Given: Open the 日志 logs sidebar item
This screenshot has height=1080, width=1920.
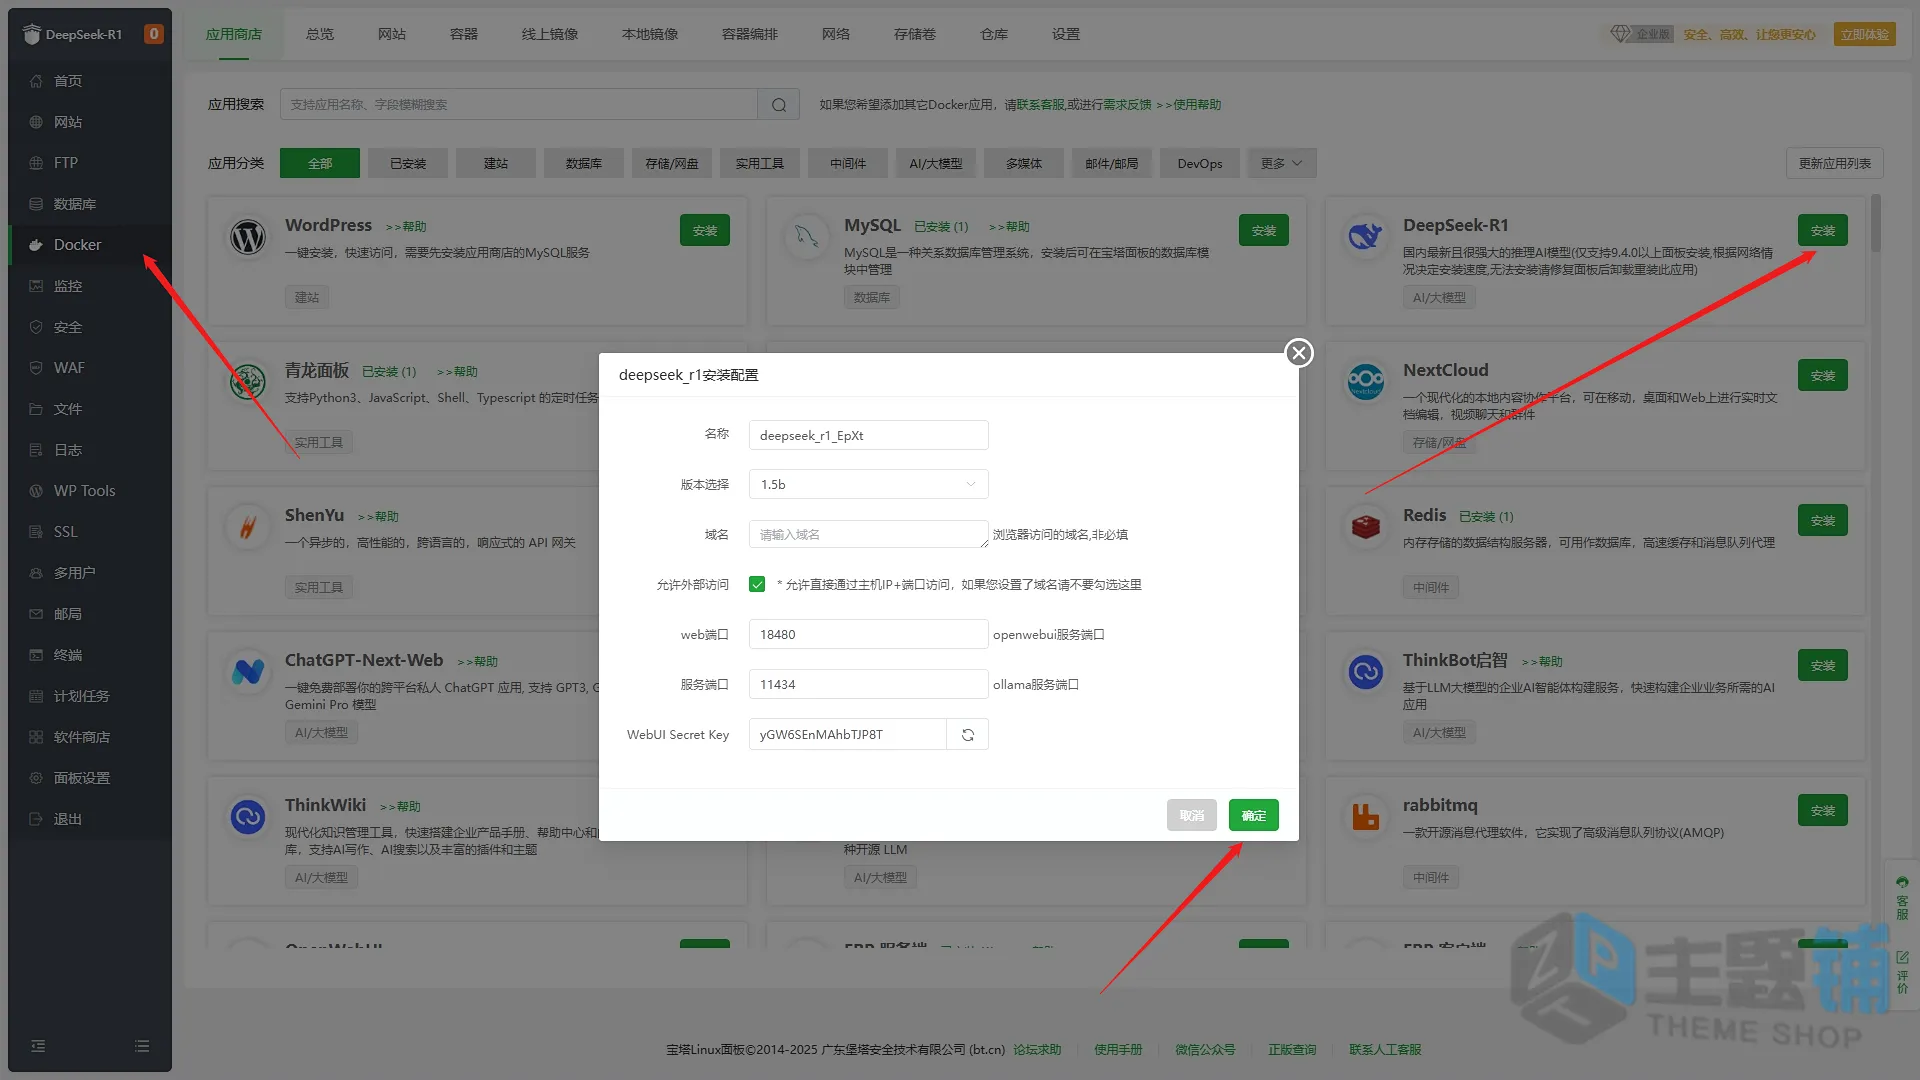Looking at the screenshot, I should pyautogui.click(x=90, y=450).
